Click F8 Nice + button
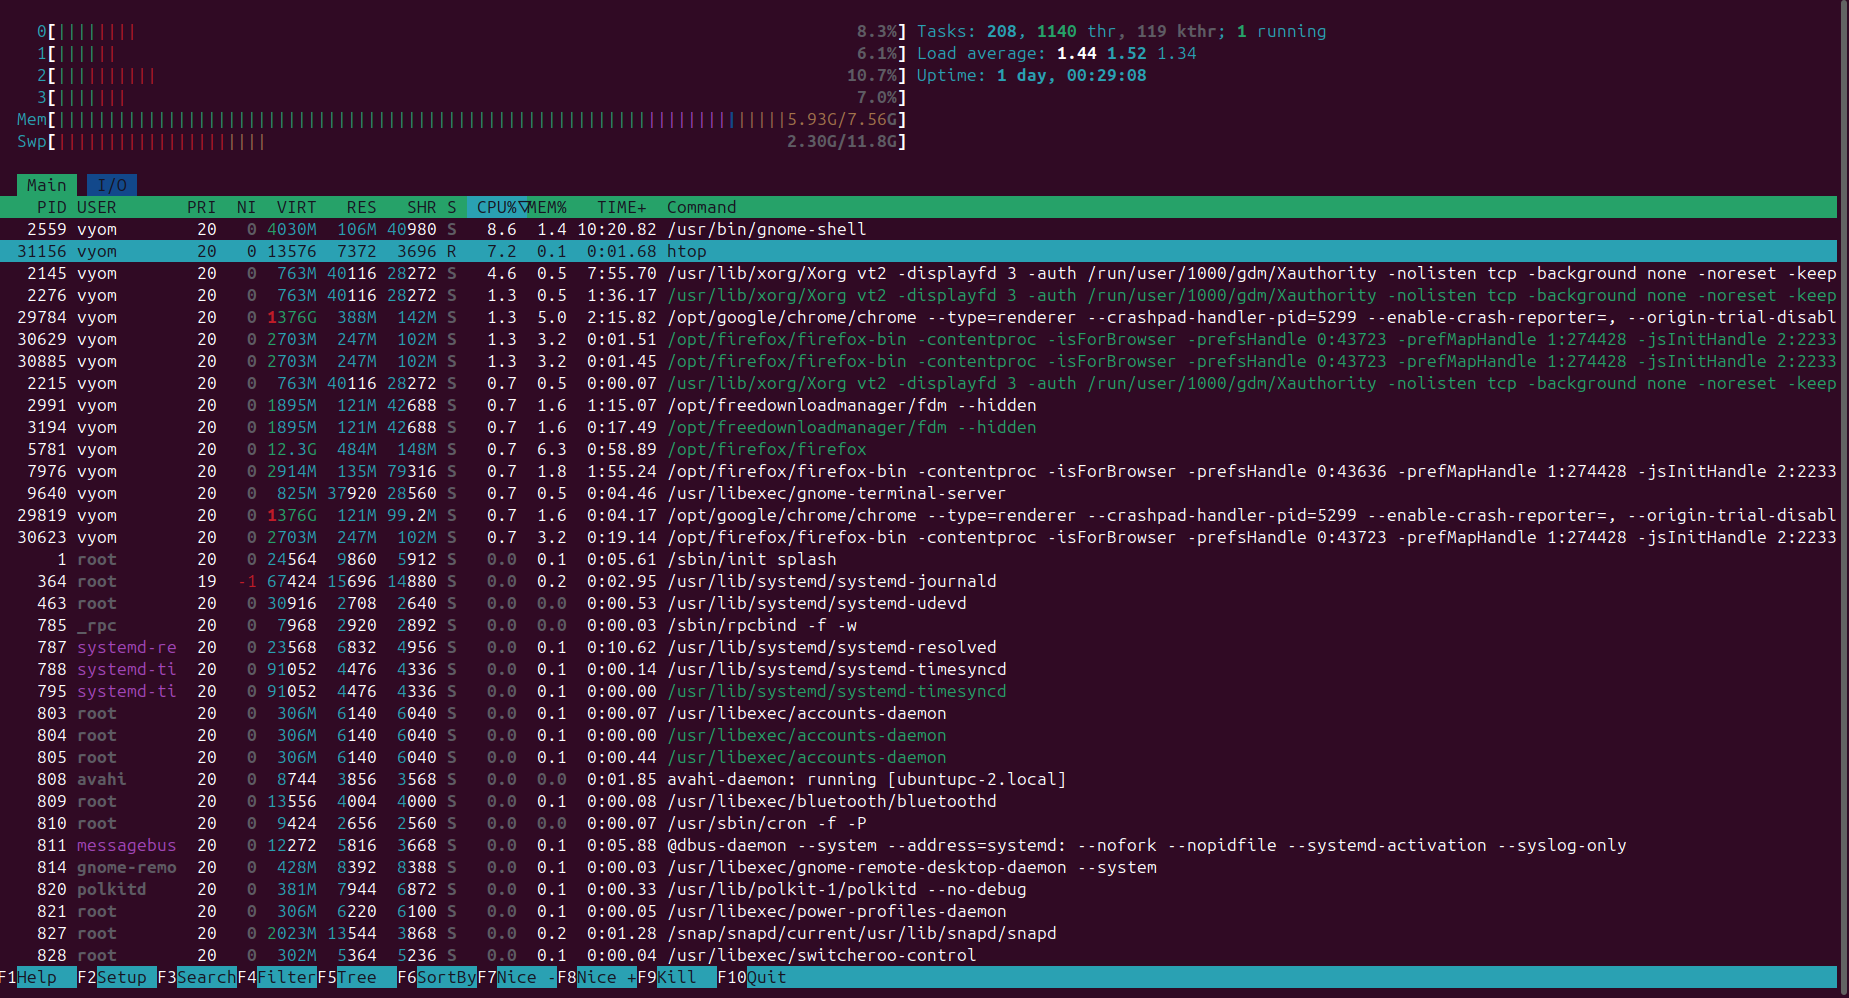 tap(597, 977)
